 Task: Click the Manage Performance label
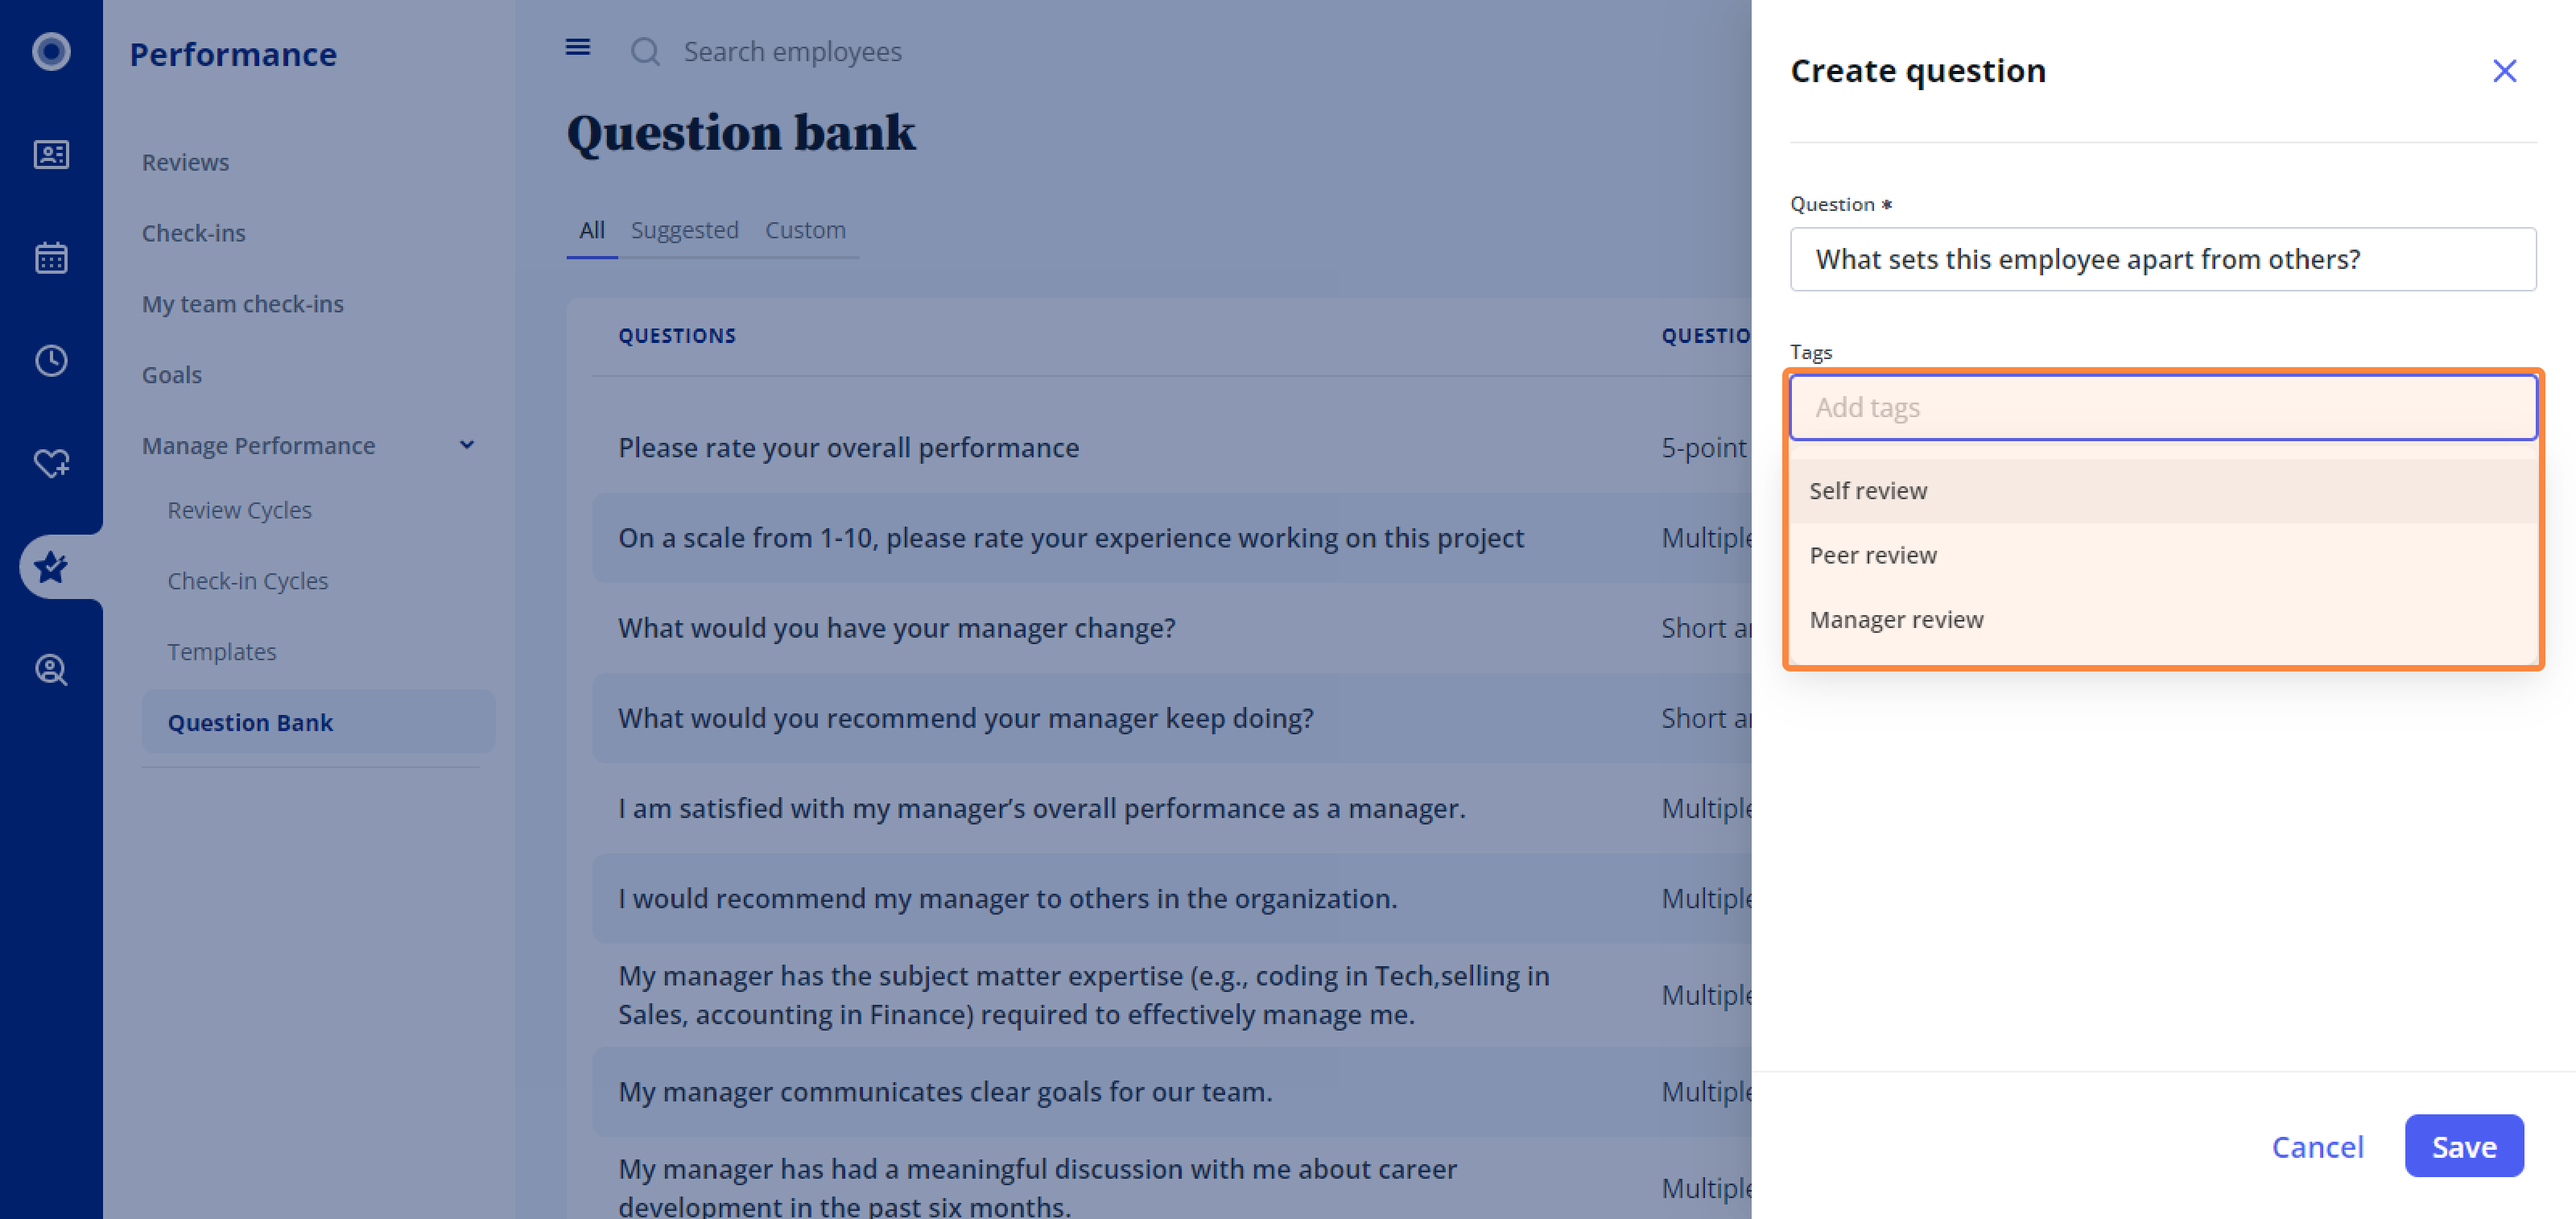coord(258,445)
